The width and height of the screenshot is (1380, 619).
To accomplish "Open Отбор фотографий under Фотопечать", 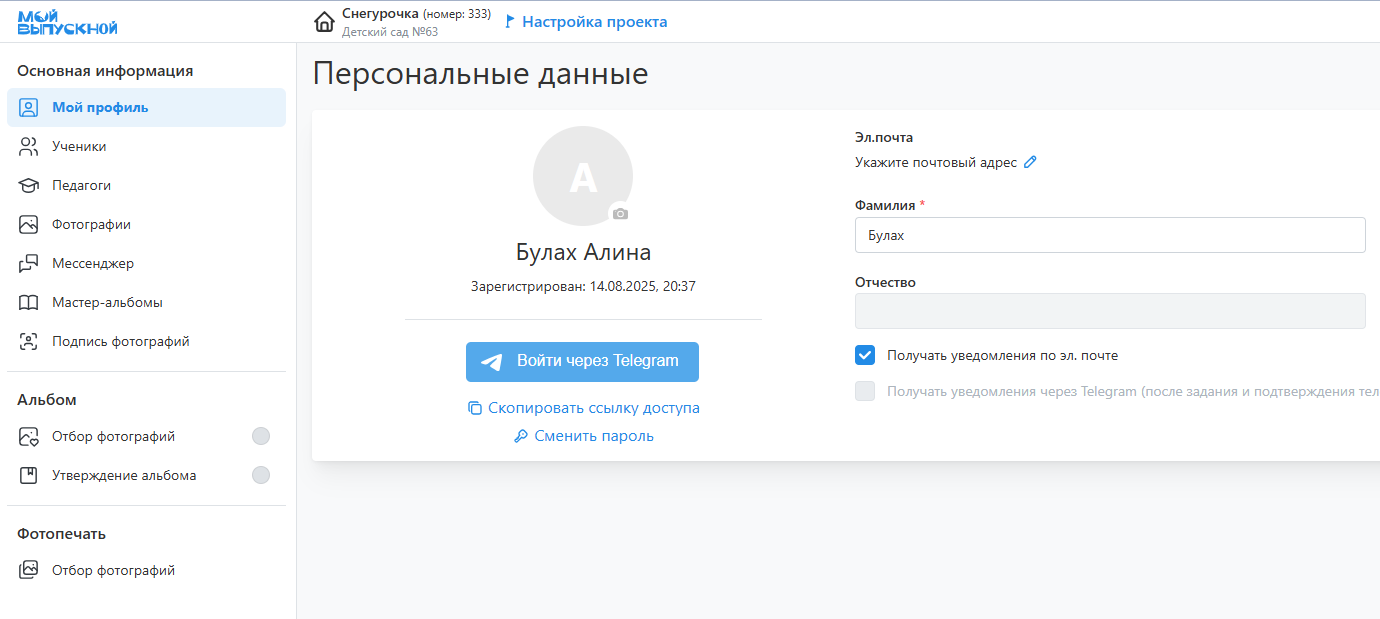I will (x=113, y=570).
